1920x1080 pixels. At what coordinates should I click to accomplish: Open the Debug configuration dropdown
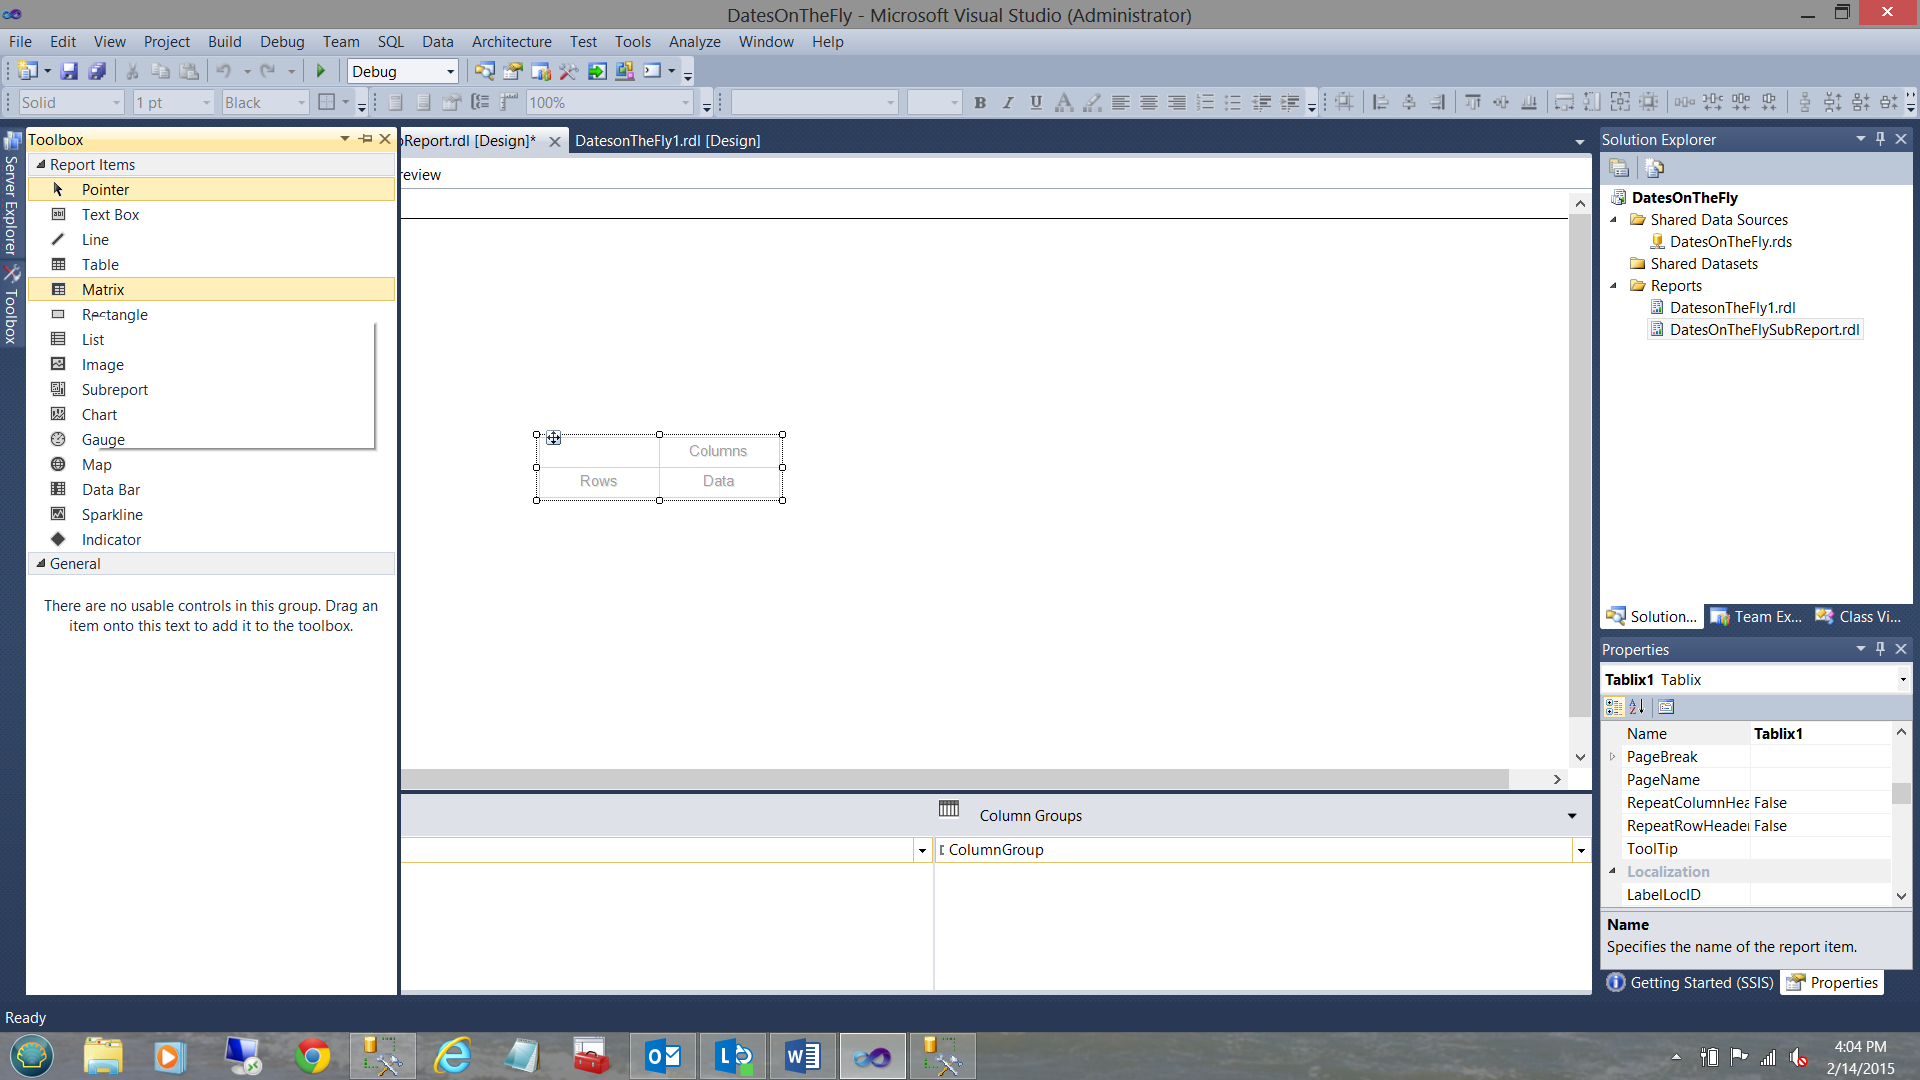point(450,72)
